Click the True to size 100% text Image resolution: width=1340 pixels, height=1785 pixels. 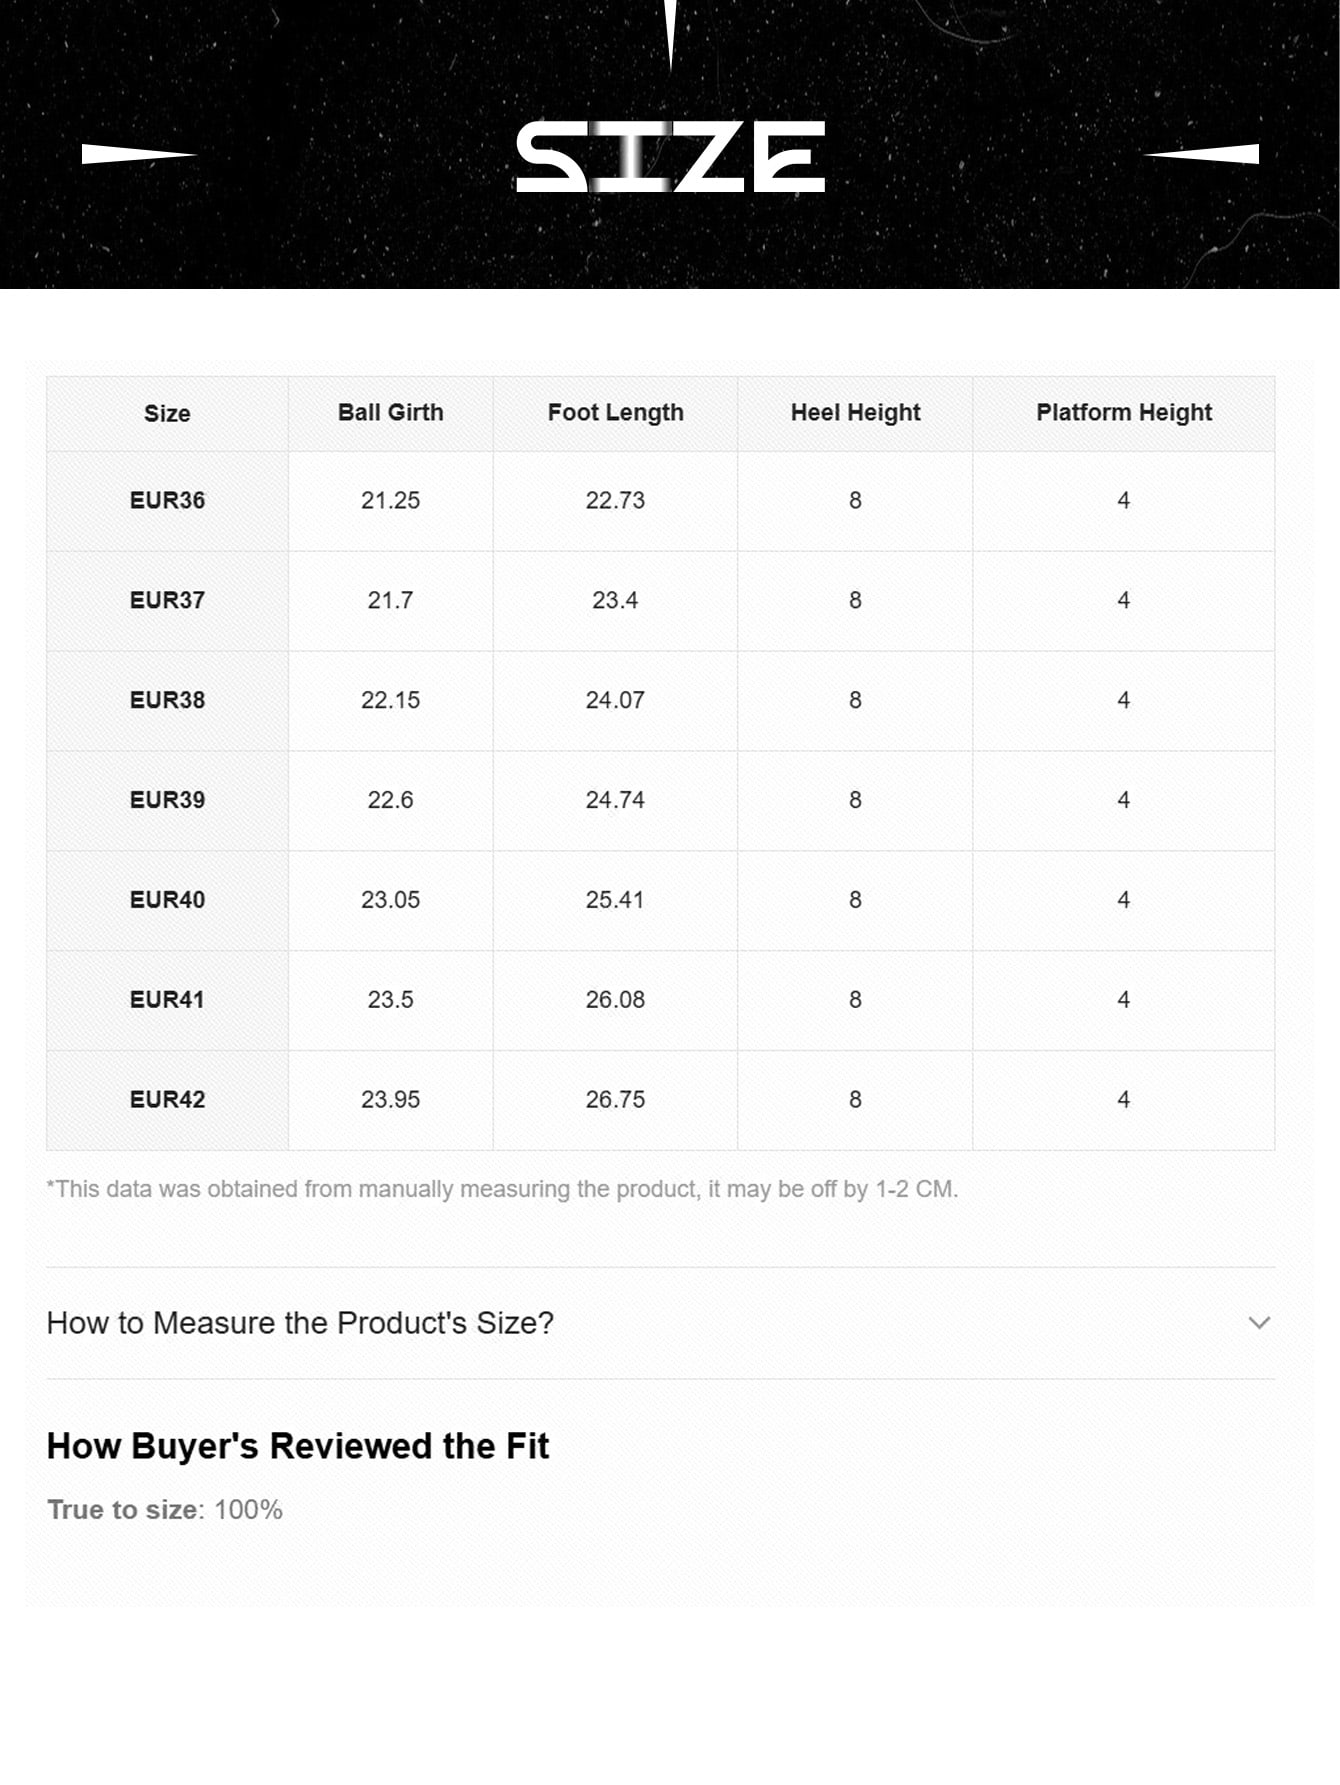(165, 1510)
